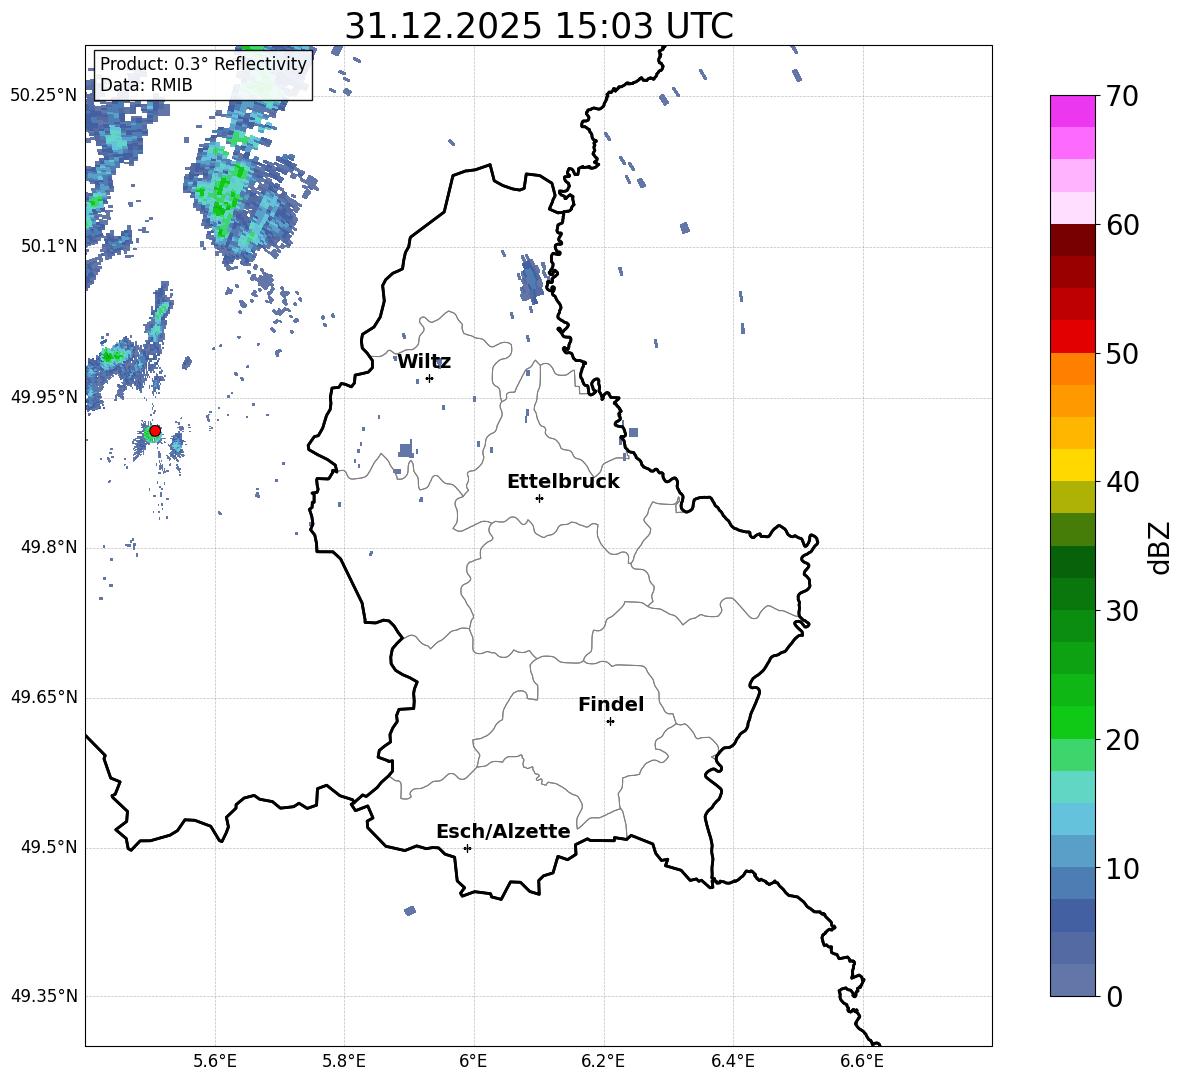Screen dimensions: 1184x1081
Task: Click the 49.5°N latitude label
Action: [49, 848]
